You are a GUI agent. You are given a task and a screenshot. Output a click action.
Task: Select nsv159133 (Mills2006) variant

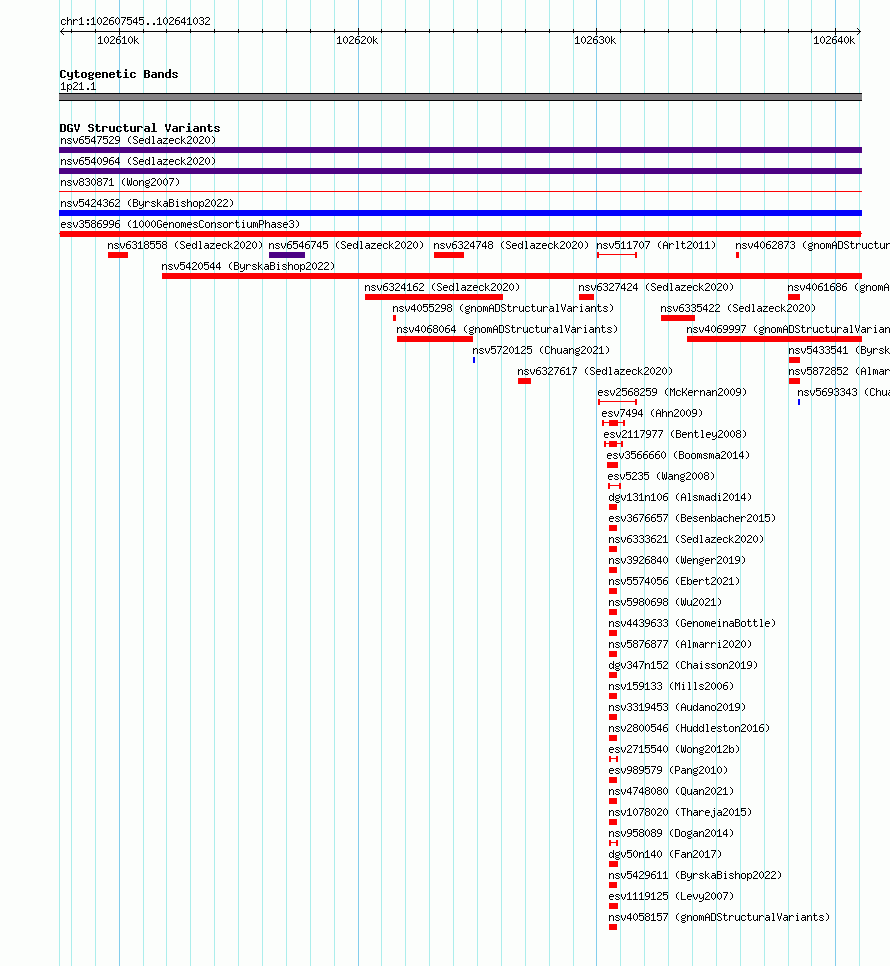click(671, 686)
